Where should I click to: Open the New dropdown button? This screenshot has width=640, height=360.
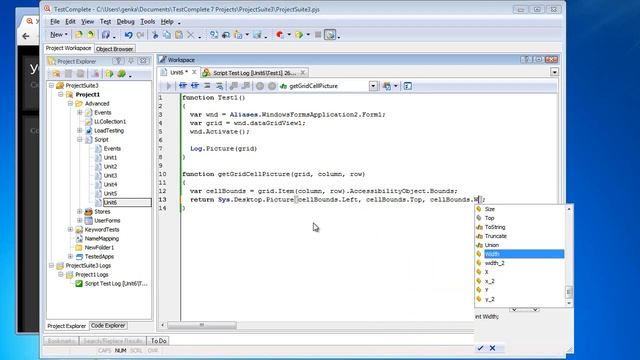59,35
